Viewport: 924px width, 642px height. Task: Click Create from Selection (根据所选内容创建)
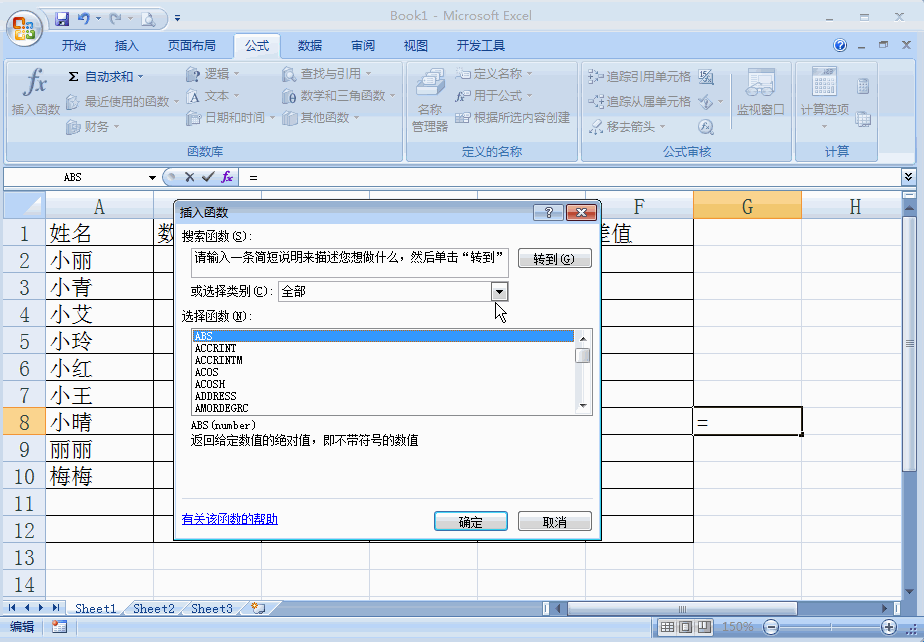514,118
